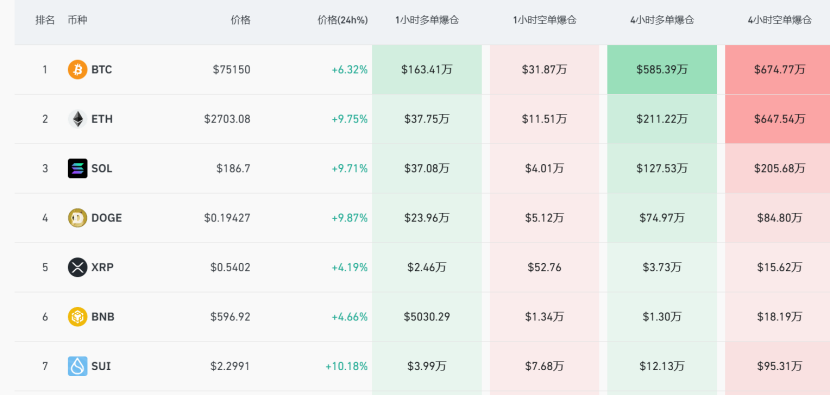Sort by 4小时空单爆仓 column header
830x395 pixels.
pos(779,20)
